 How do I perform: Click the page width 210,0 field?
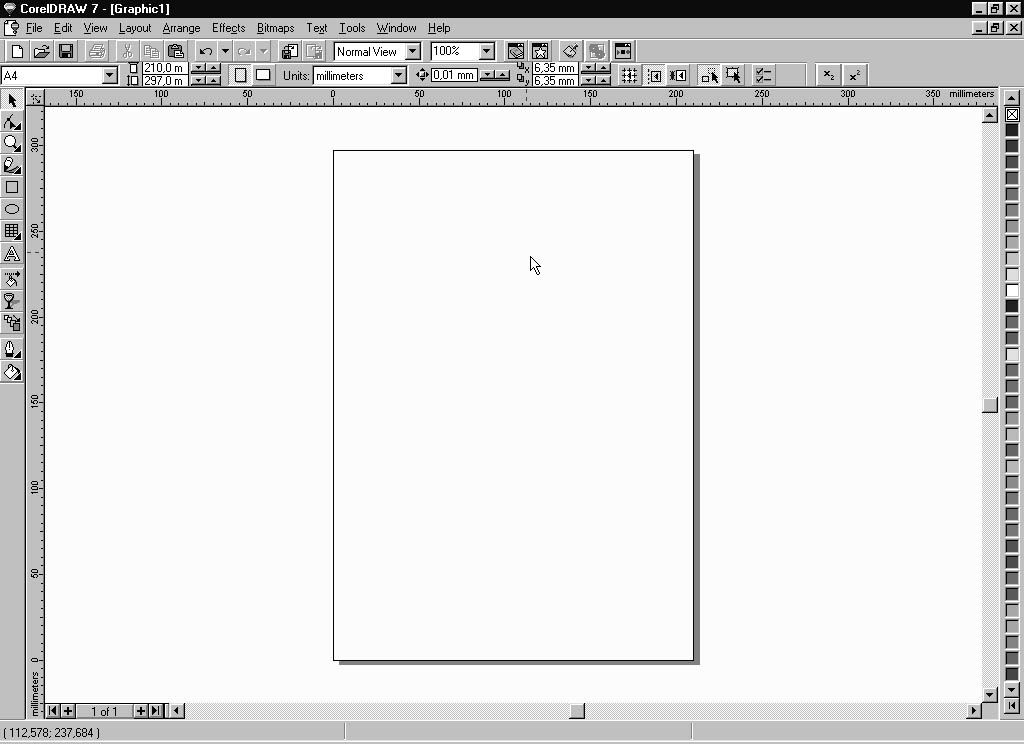pos(164,68)
